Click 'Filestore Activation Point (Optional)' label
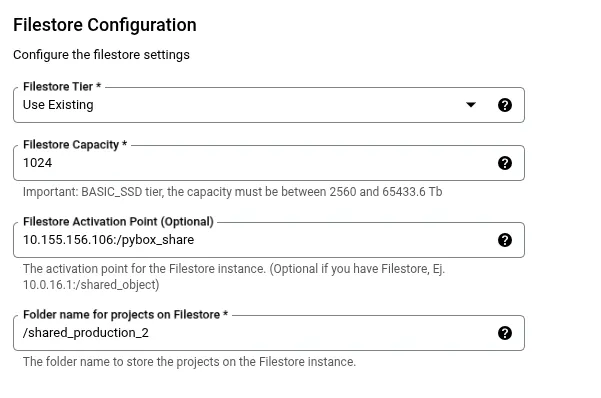The width and height of the screenshot is (601, 398). (118, 222)
